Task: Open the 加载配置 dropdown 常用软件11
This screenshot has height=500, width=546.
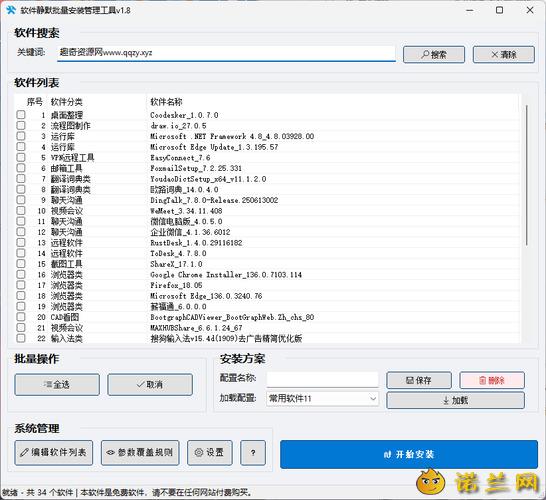Action: [322, 399]
